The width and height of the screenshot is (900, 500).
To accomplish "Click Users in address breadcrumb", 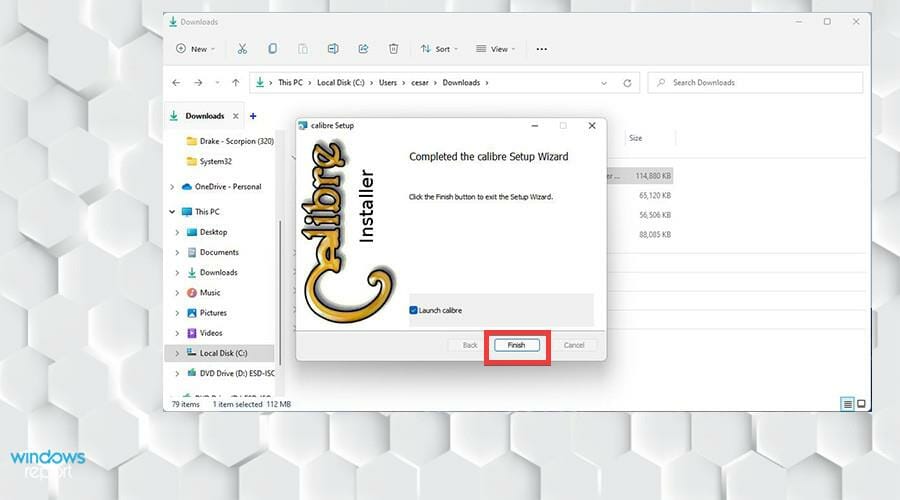I will (x=387, y=83).
